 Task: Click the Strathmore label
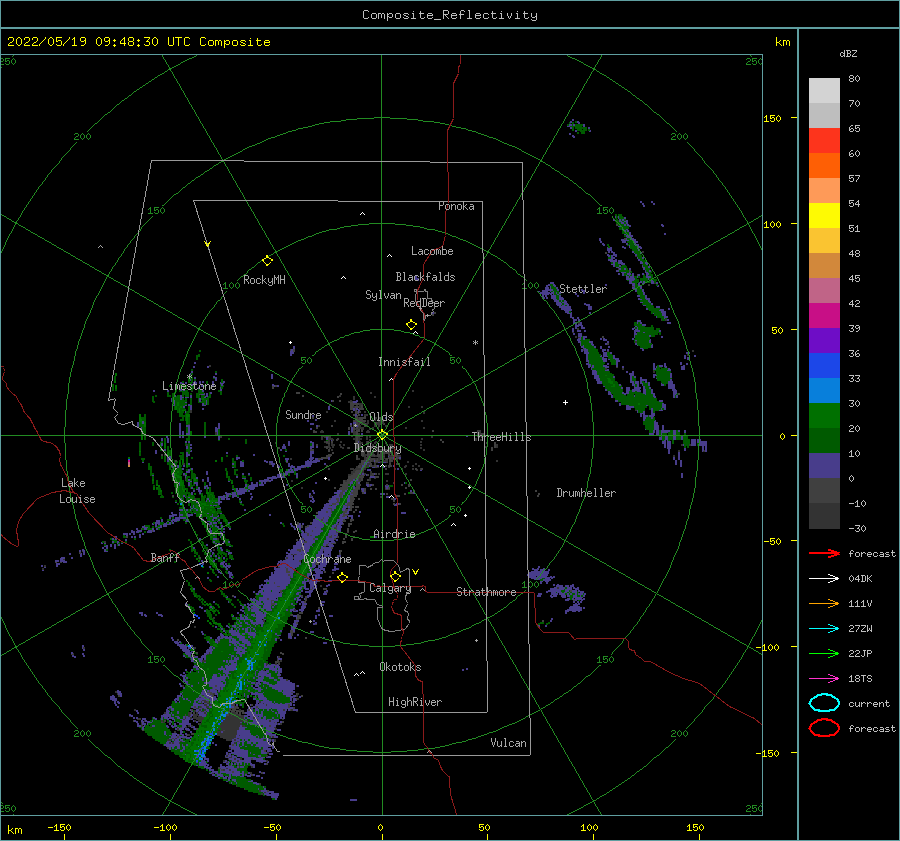pyautogui.click(x=486, y=592)
